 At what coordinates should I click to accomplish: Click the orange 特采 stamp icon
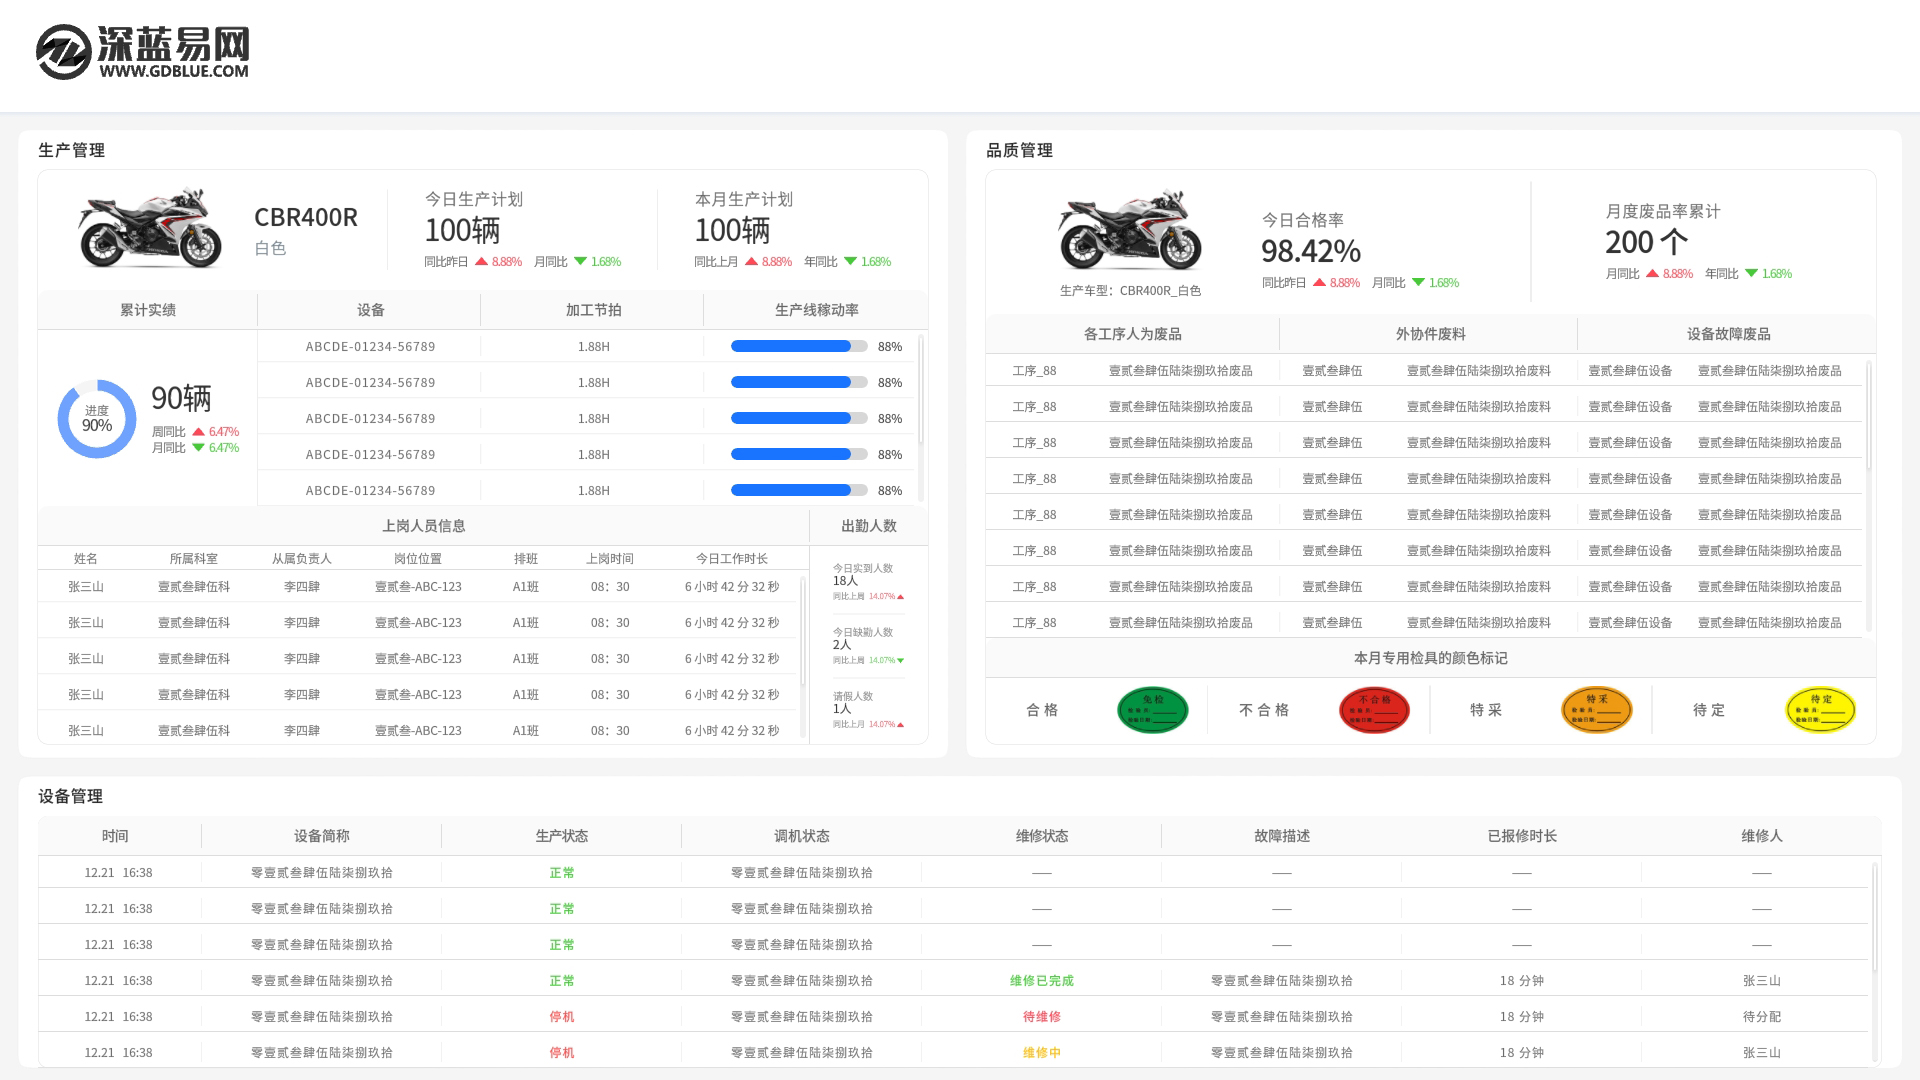[1596, 710]
